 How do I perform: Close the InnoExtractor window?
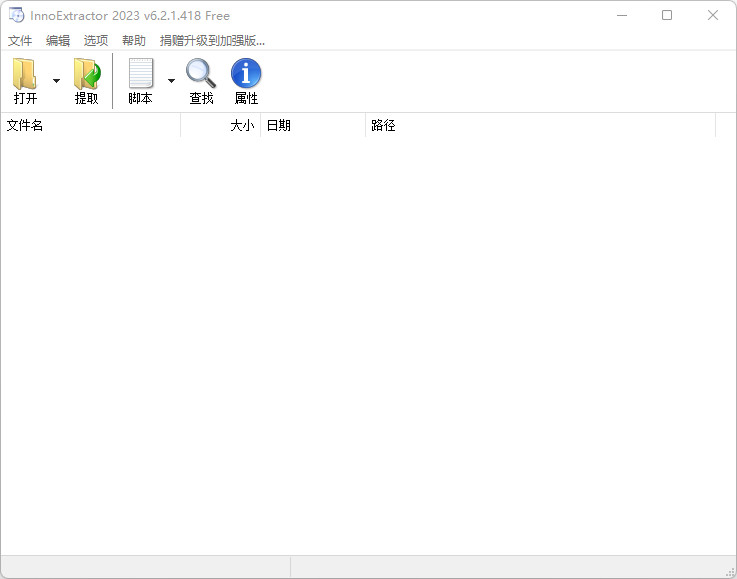click(713, 16)
